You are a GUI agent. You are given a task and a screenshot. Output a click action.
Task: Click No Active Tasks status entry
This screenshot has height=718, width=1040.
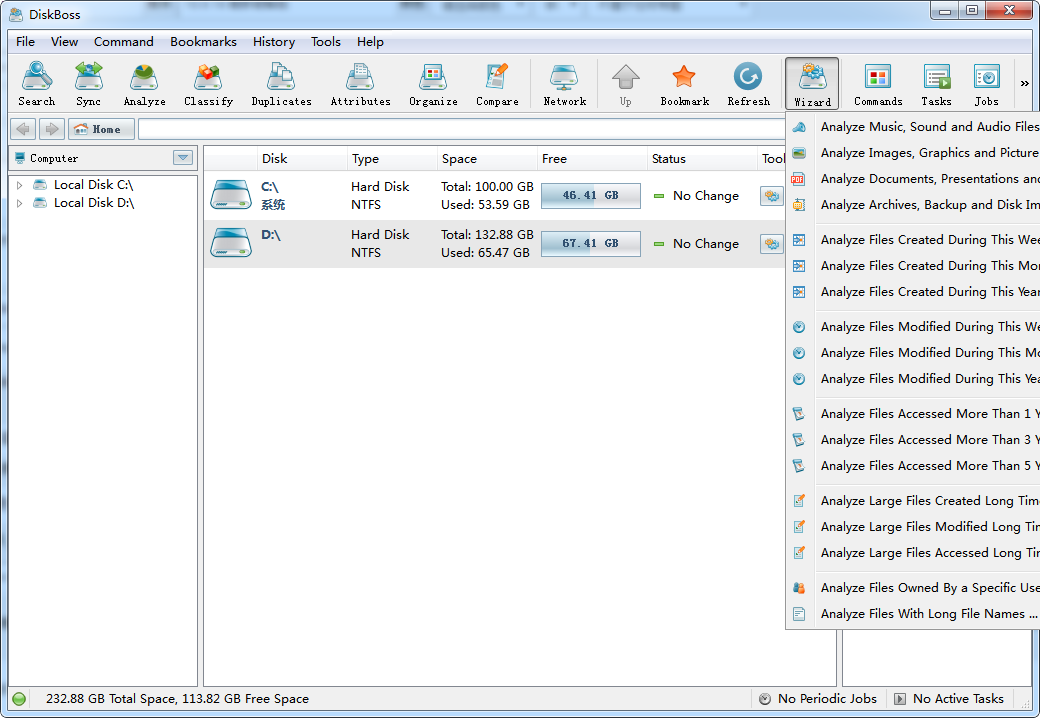click(949, 699)
